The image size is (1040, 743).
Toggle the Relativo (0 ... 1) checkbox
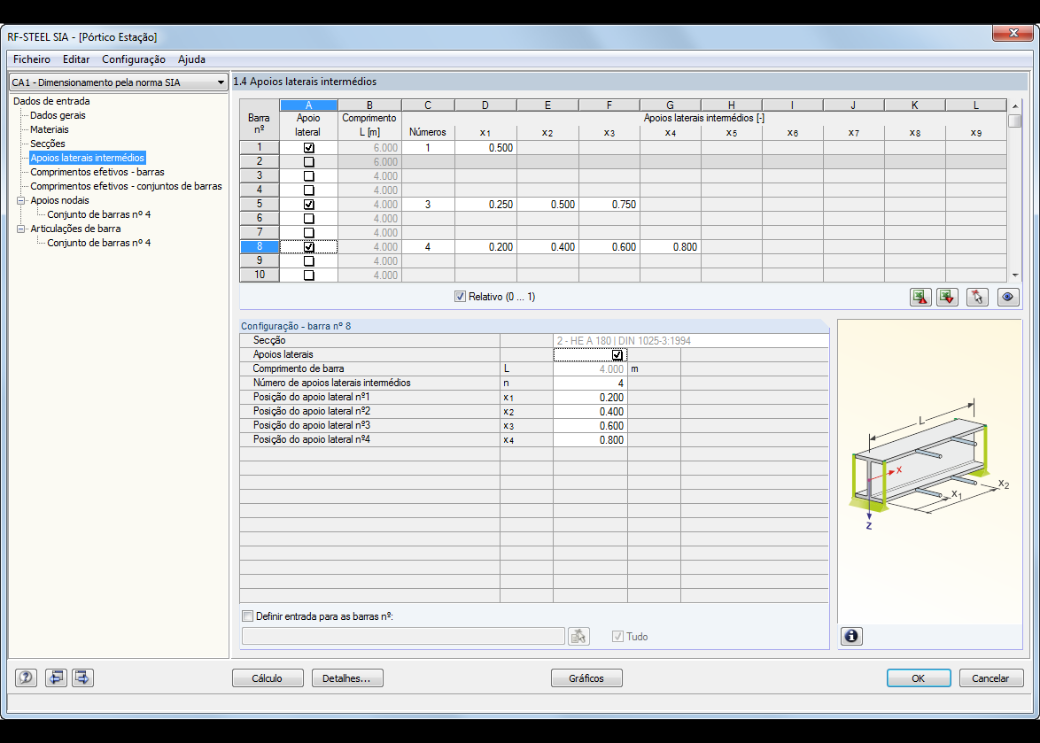460,297
